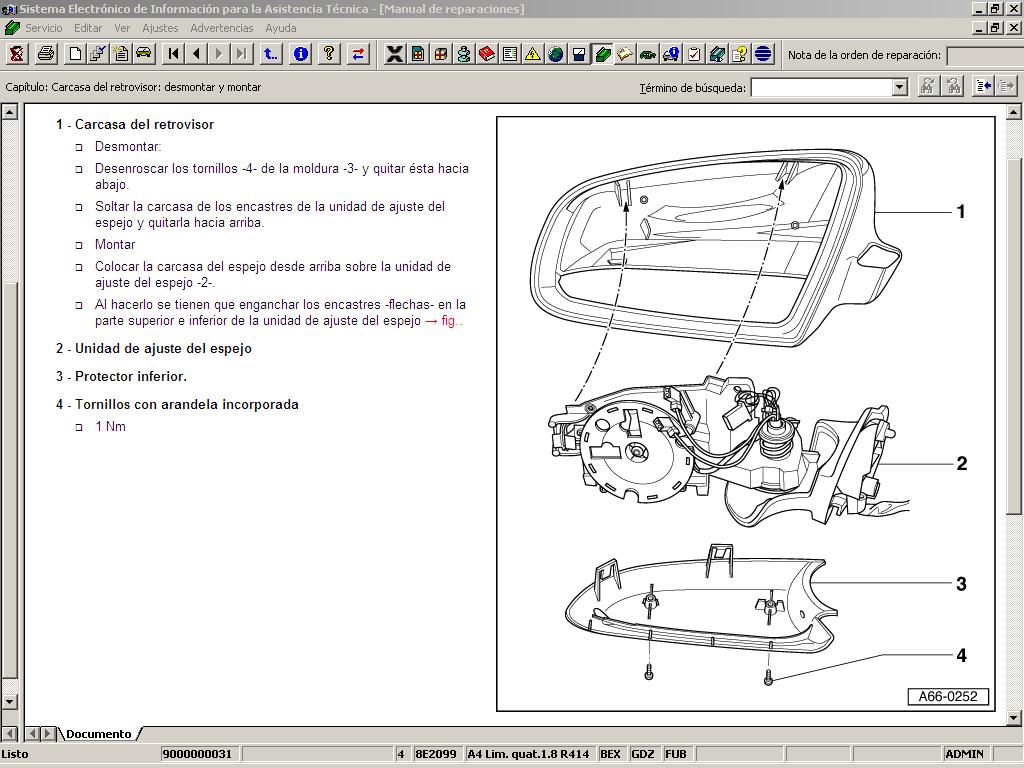Click heading Unidad de ajuste del espejo
Viewport: 1024px width, 768px height.
[x=163, y=348]
